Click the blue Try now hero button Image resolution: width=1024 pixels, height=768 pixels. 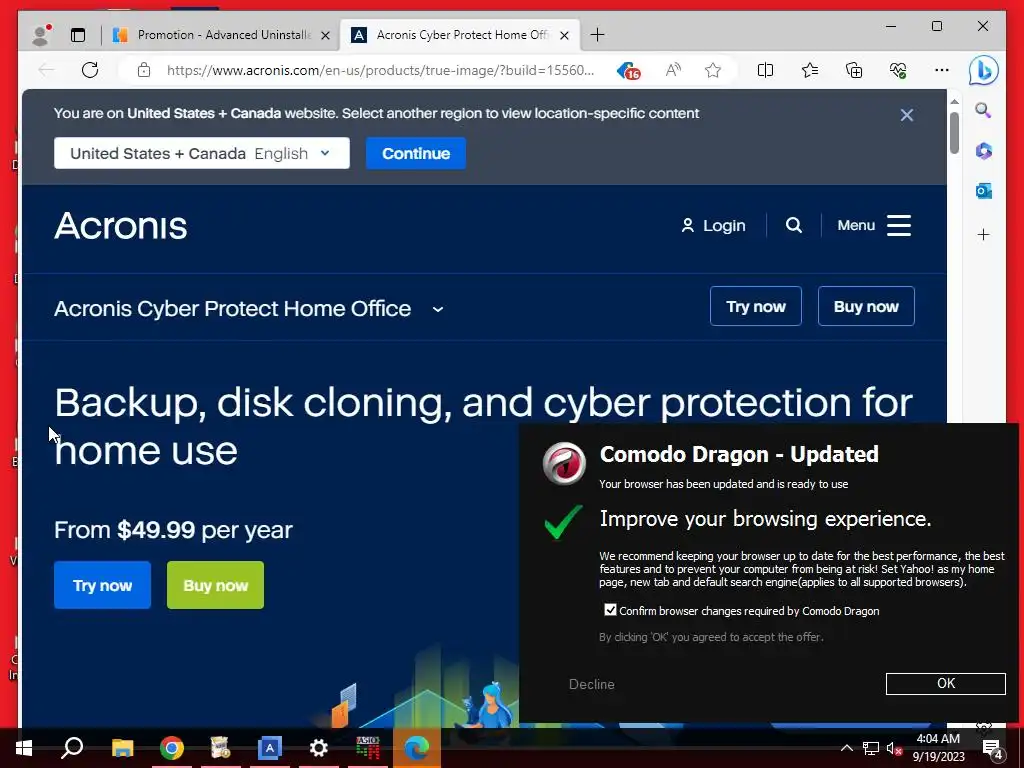coord(103,585)
